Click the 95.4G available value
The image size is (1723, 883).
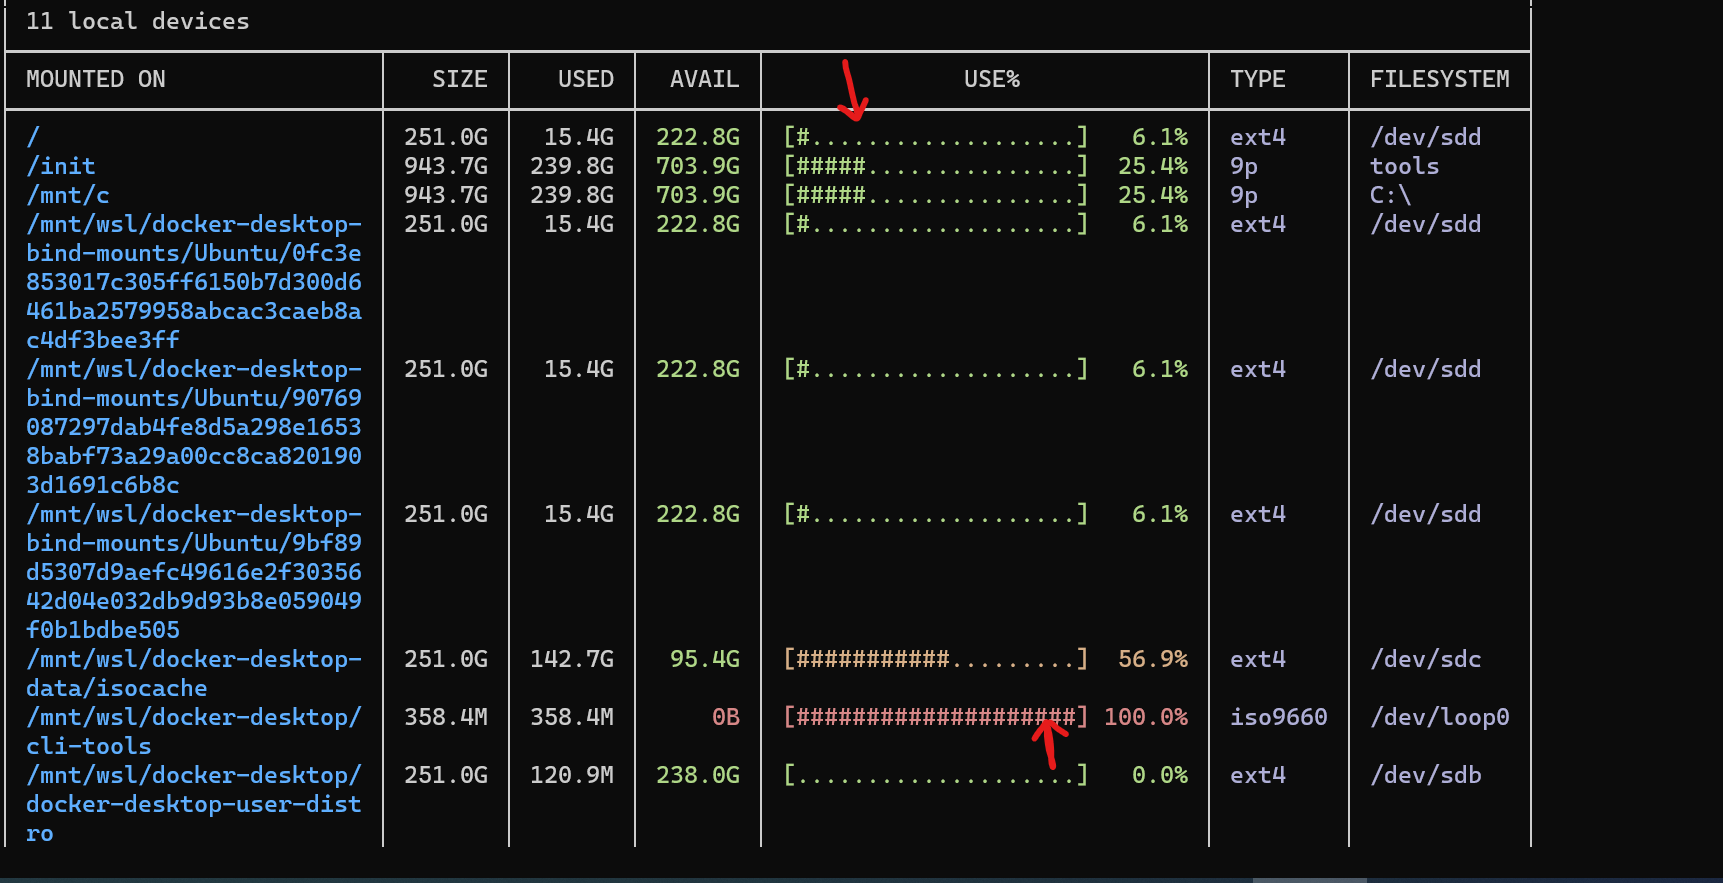click(x=705, y=659)
